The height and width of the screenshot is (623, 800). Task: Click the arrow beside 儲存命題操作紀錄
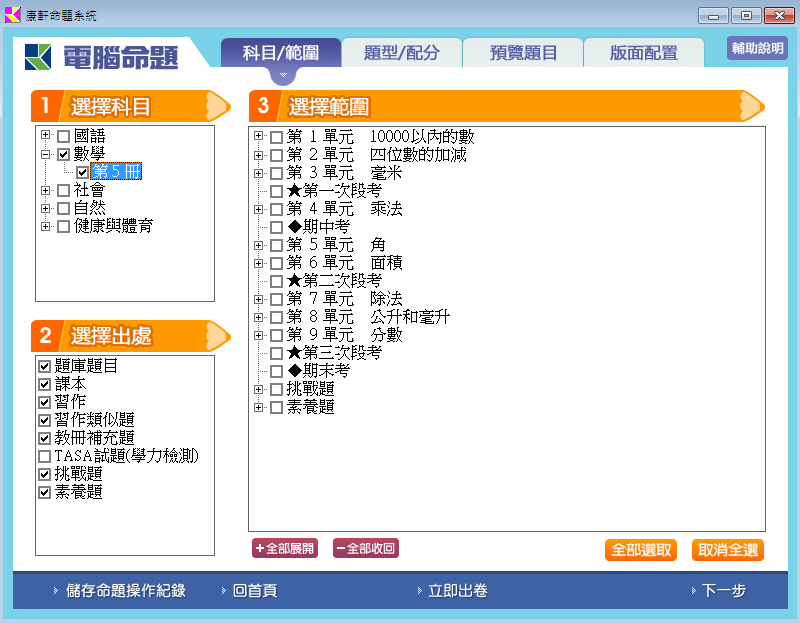56,591
